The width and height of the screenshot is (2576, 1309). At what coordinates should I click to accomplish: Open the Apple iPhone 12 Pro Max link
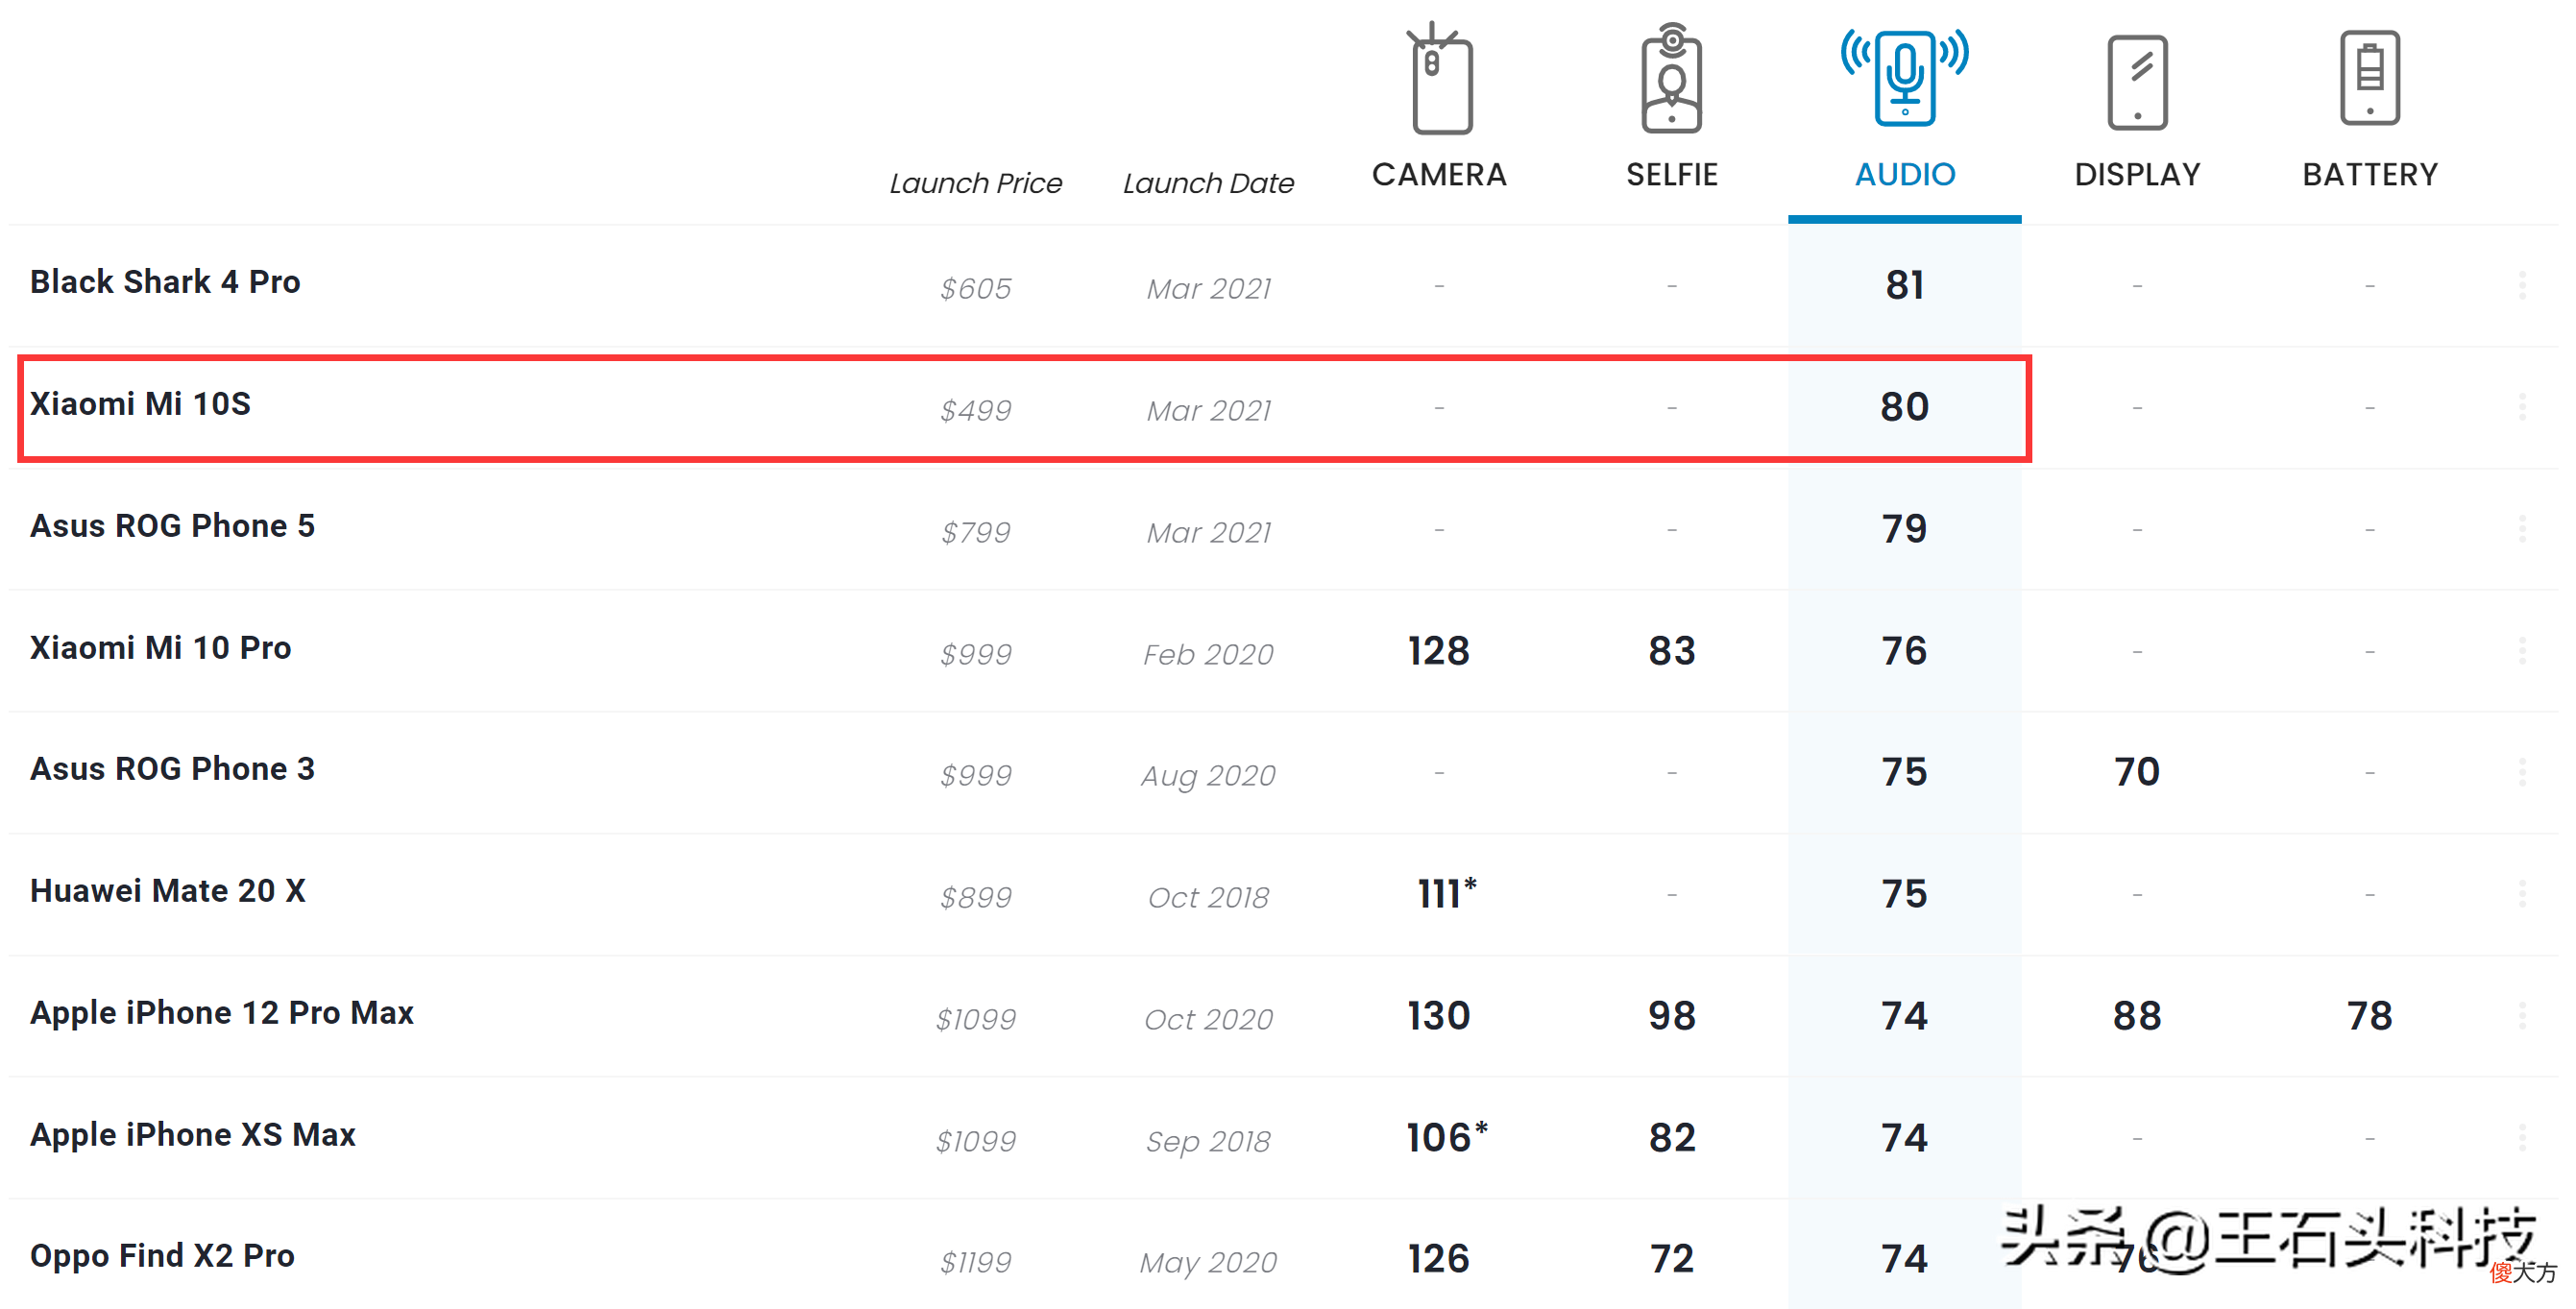point(221,1013)
